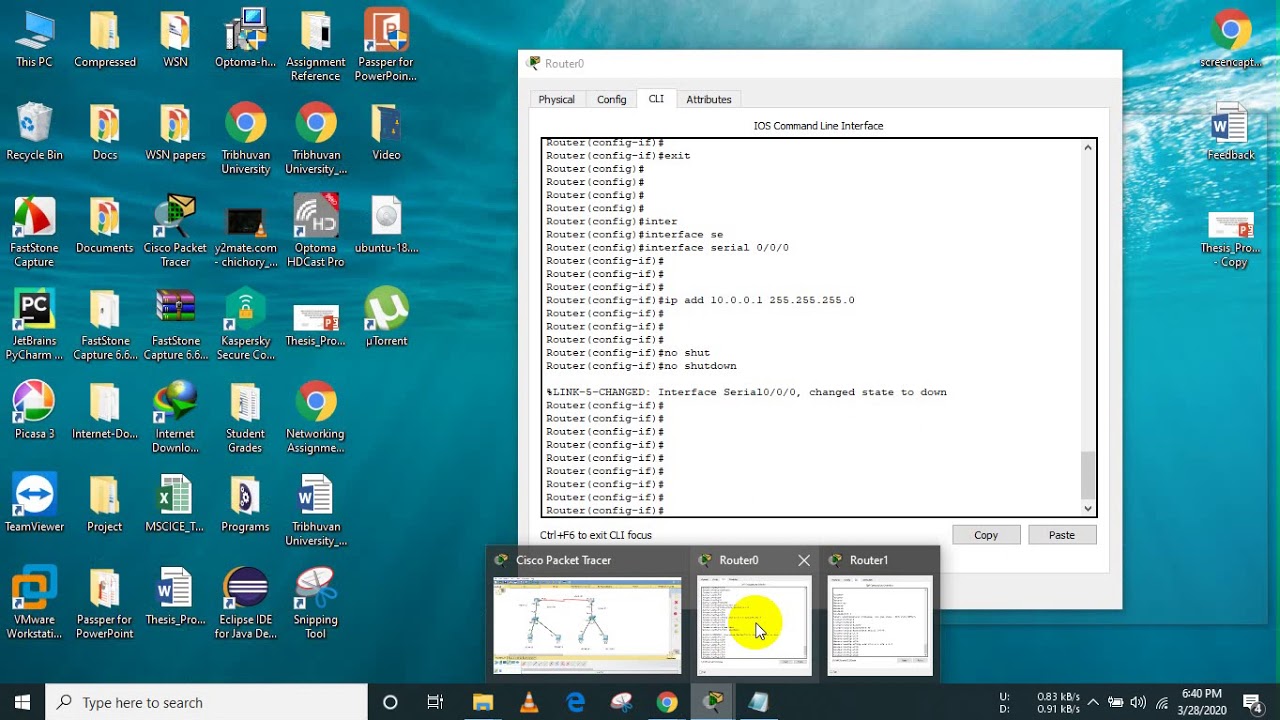The width and height of the screenshot is (1280, 720).
Task: Launch Internet Download Manager shortcut
Action: point(175,418)
